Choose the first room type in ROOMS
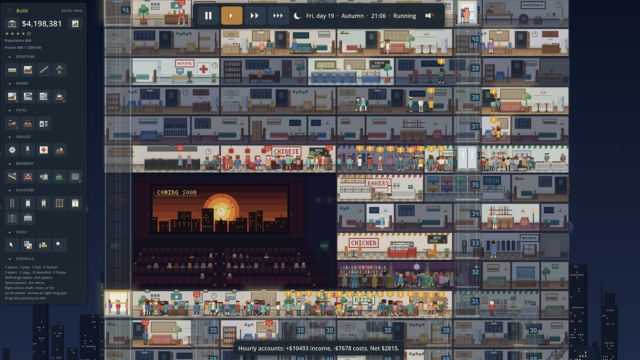 coord(12,97)
